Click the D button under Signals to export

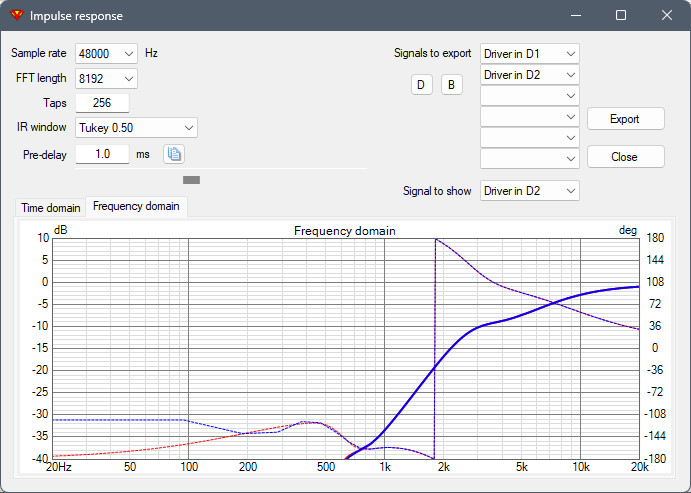pyautogui.click(x=421, y=85)
